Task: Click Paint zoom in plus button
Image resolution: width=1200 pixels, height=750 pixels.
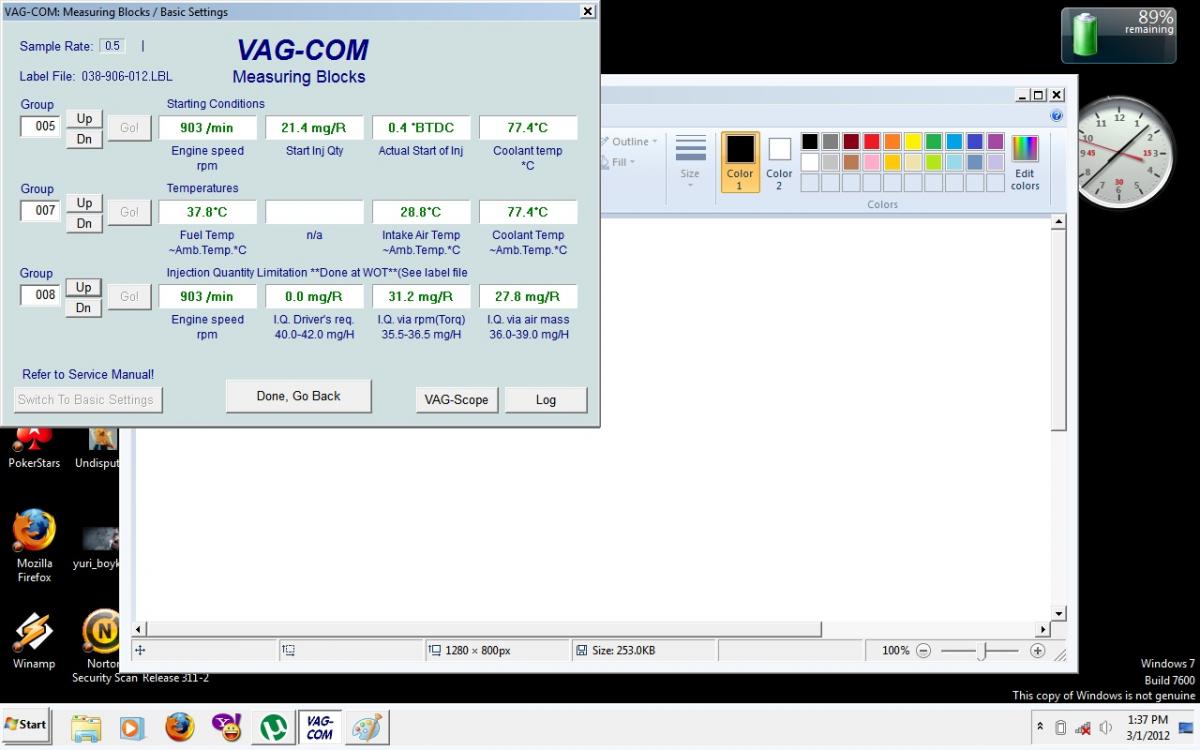Action: (x=1037, y=651)
